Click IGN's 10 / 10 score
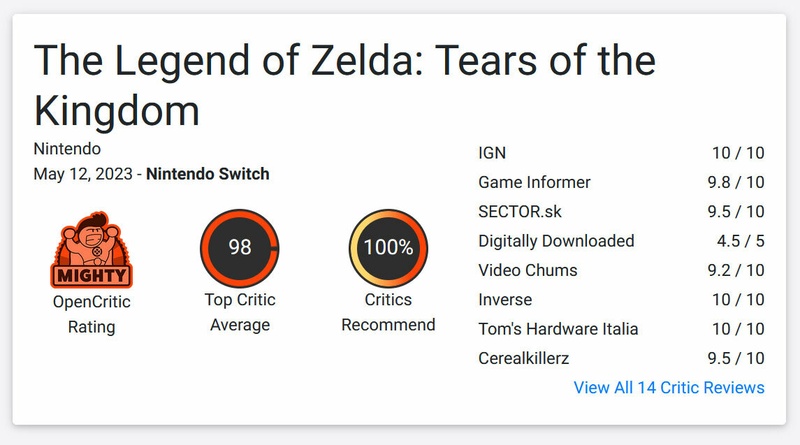 (x=737, y=153)
